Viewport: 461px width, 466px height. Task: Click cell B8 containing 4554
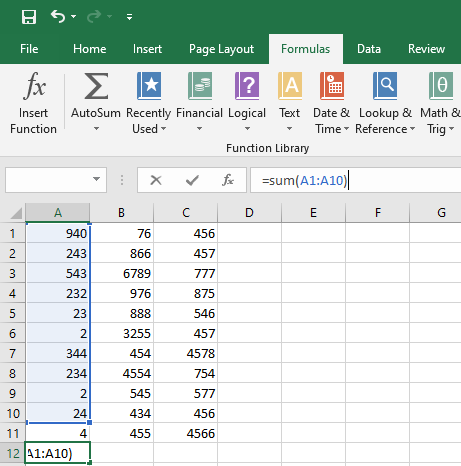pos(121,373)
